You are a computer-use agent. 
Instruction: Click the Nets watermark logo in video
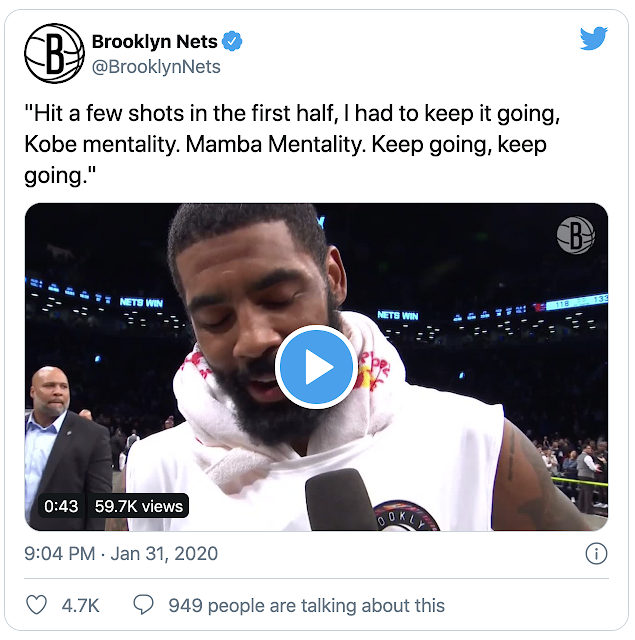575,235
